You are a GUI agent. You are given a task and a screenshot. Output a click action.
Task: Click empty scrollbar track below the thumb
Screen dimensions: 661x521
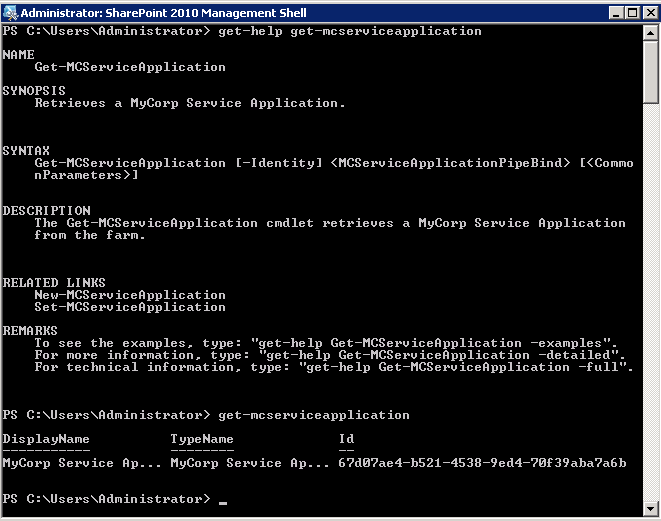(651, 300)
